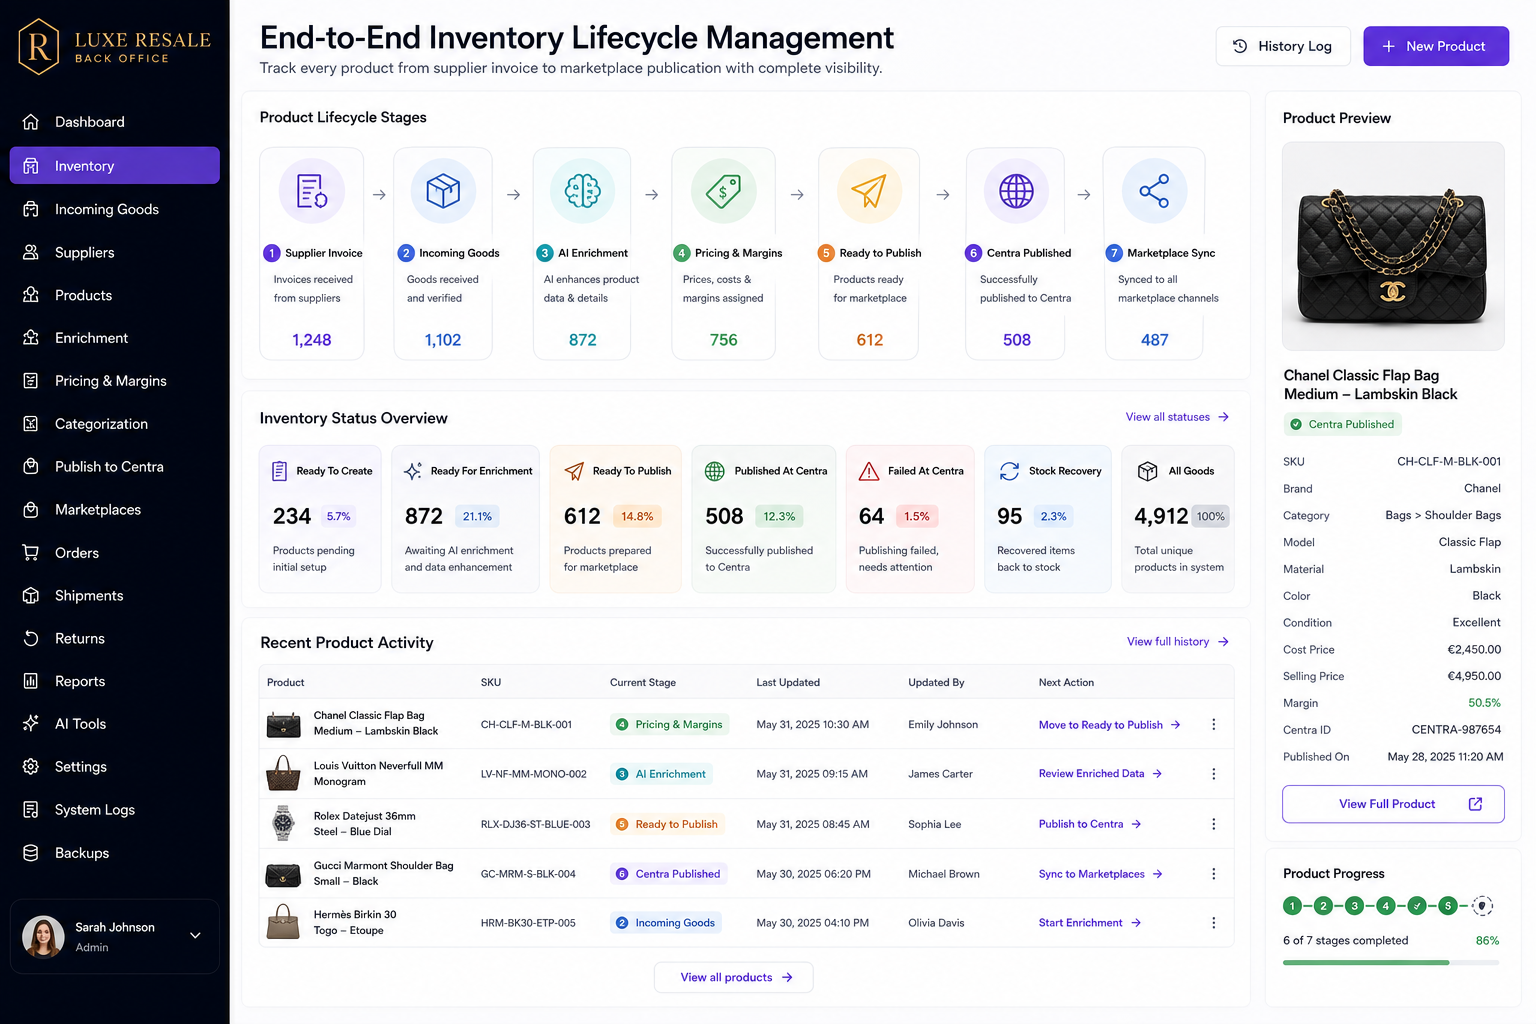Click the Centra Published green check icon

point(1296,424)
